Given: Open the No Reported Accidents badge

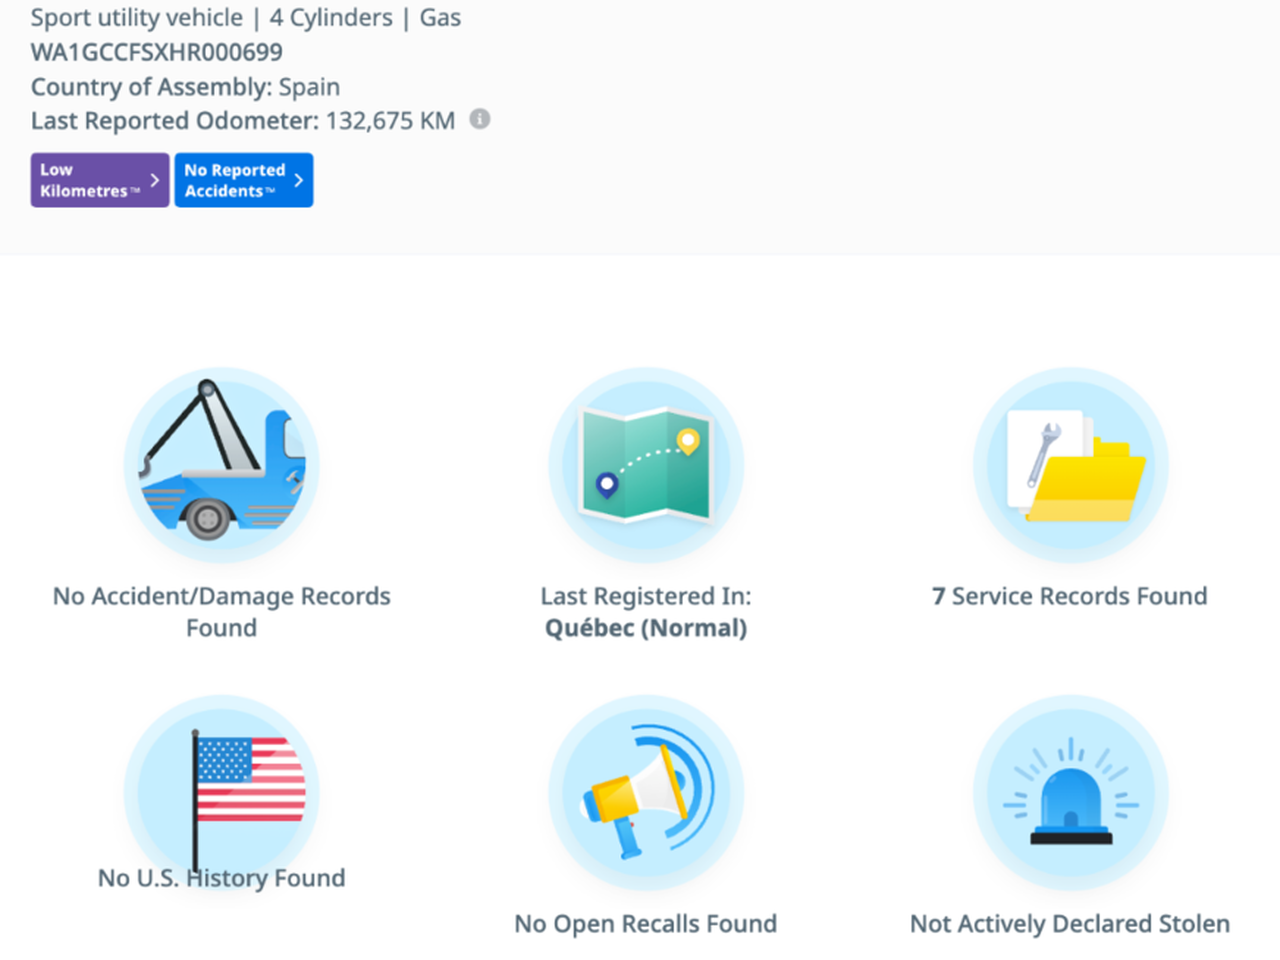Looking at the screenshot, I should tap(236, 180).
